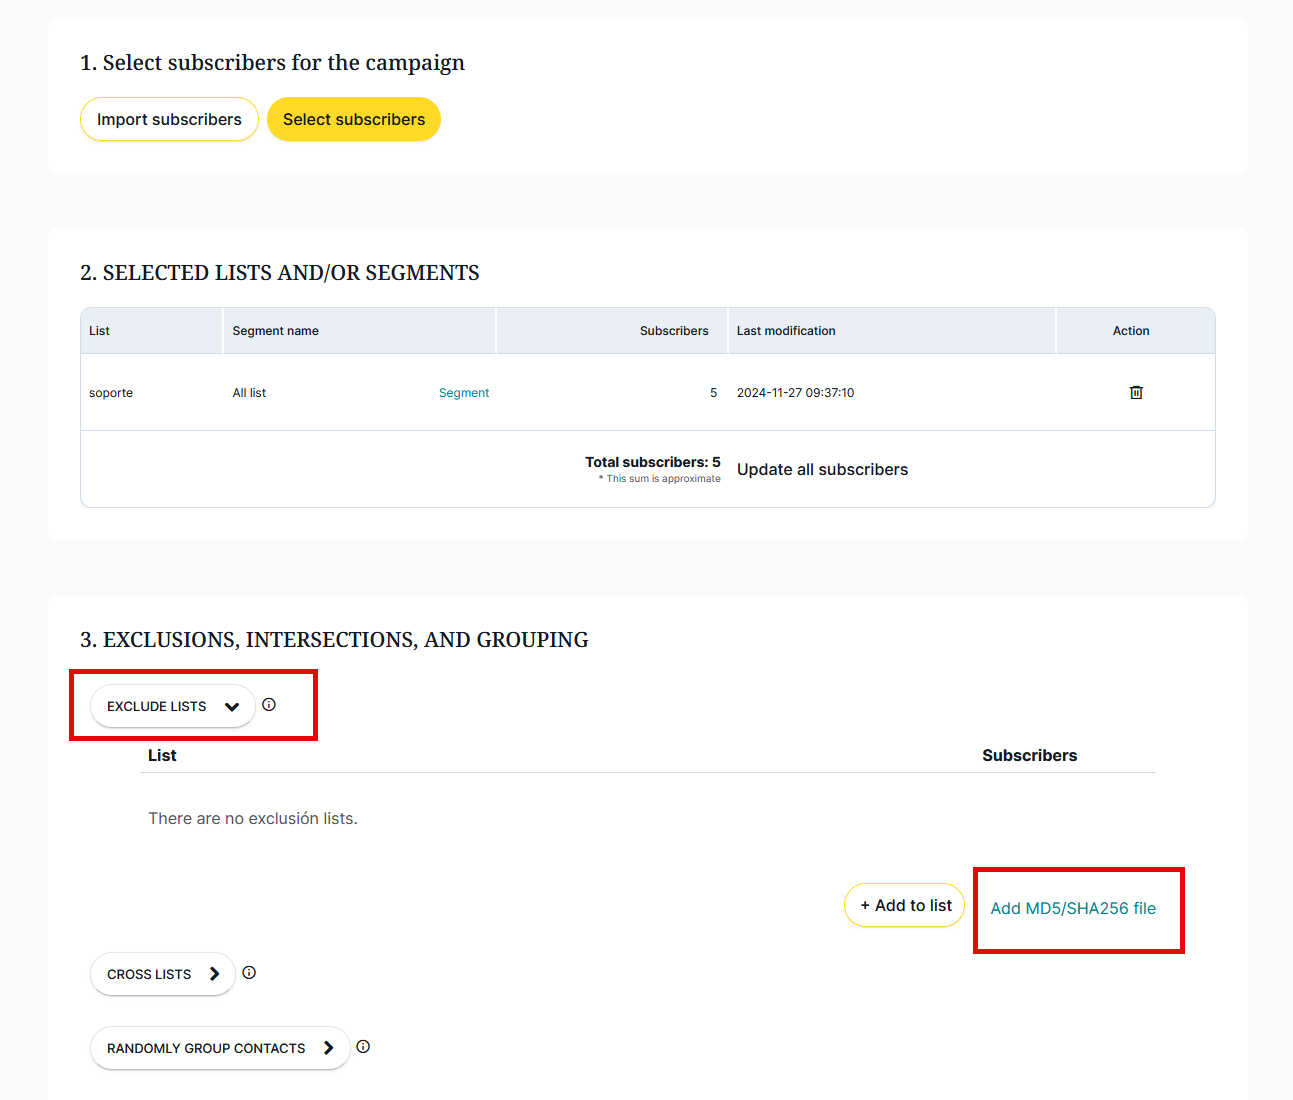Screen dimensions: 1293x1100
Task: Open the Segment link for soporte
Action: (464, 393)
